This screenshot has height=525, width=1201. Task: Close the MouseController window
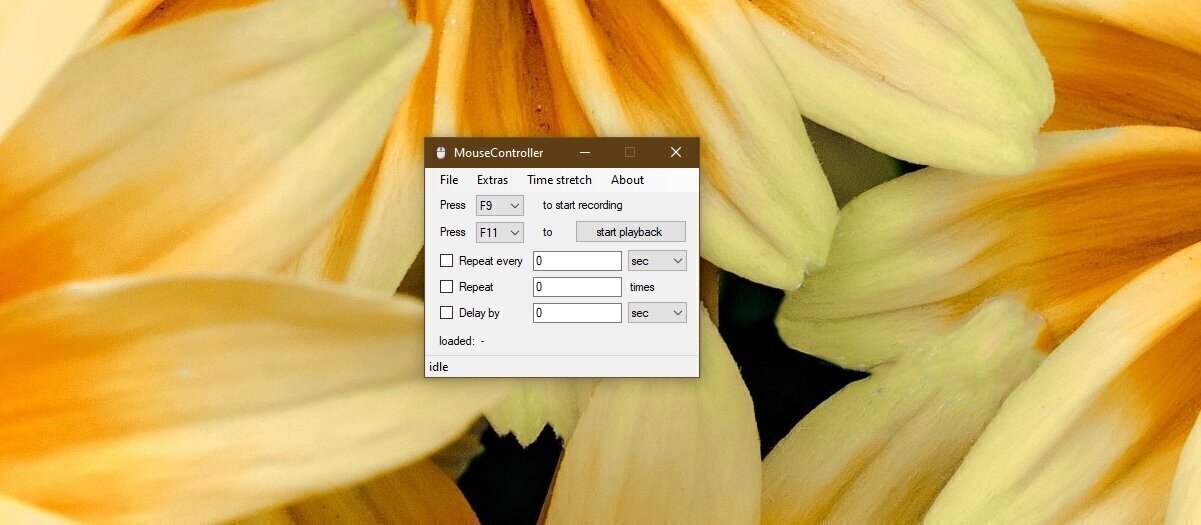(676, 152)
